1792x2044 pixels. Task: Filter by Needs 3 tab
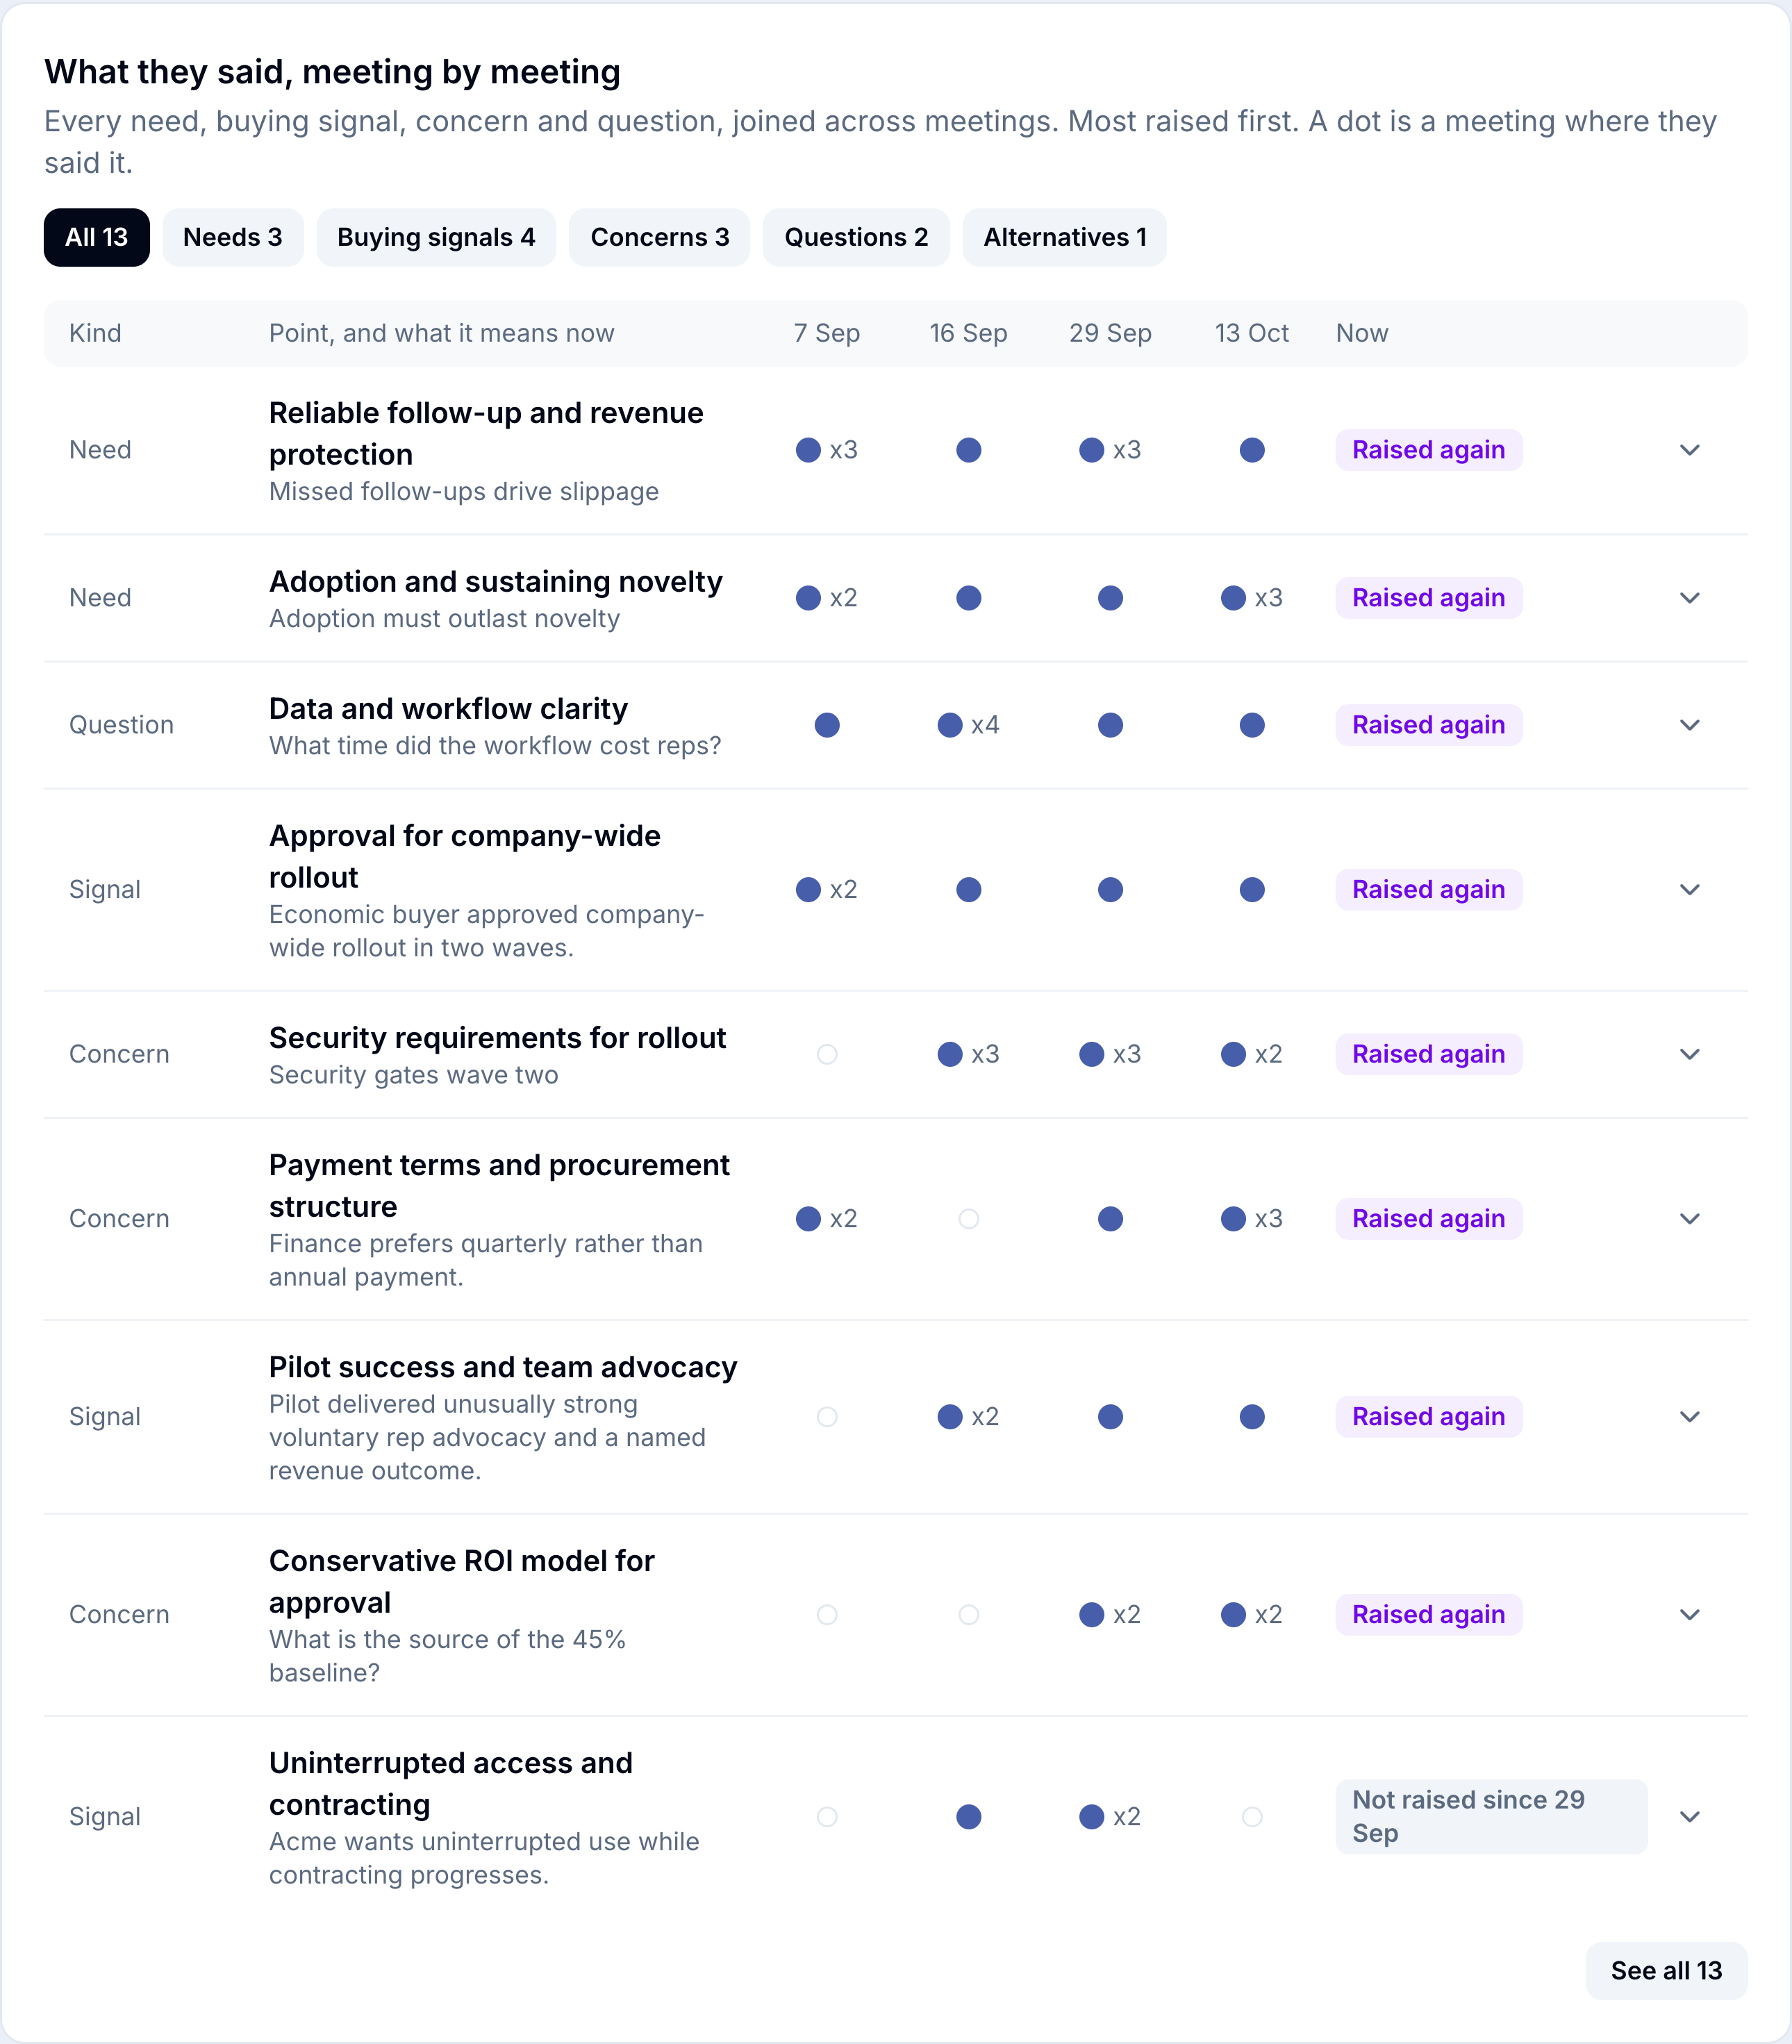(x=233, y=237)
